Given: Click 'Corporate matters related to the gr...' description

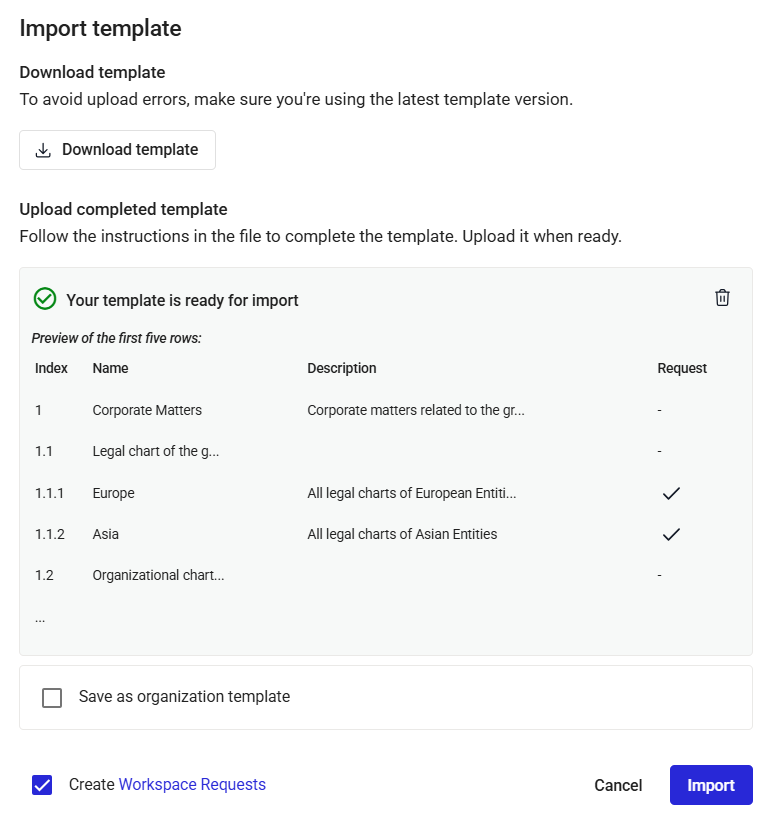Looking at the screenshot, I should [x=416, y=410].
